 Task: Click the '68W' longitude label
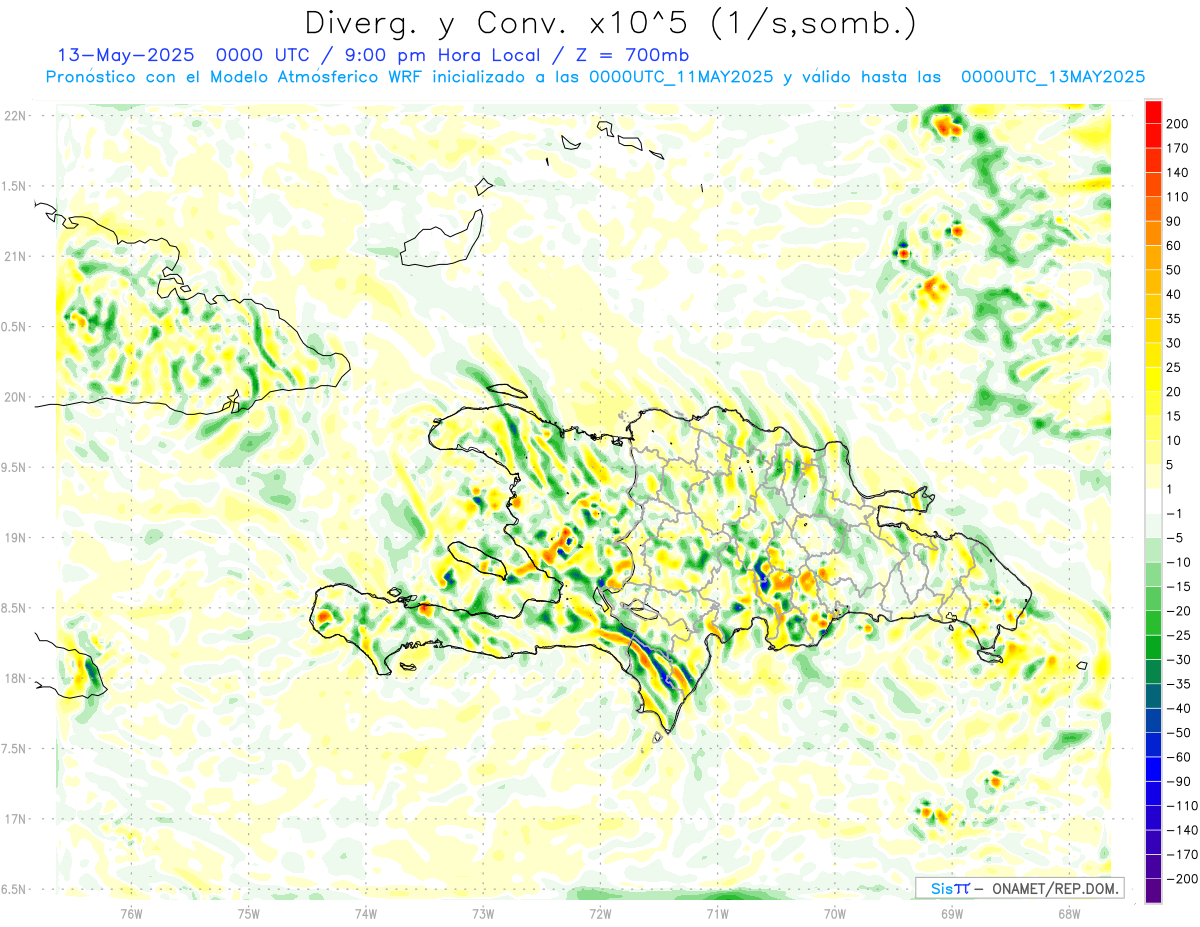1068,912
